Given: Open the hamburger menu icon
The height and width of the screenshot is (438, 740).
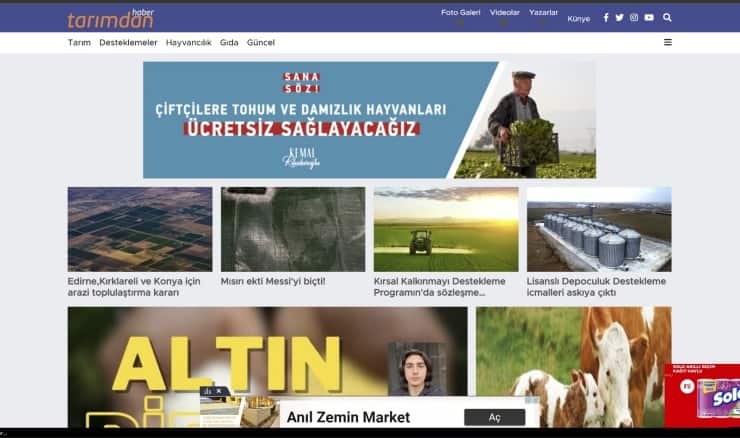Looking at the screenshot, I should [x=668, y=42].
